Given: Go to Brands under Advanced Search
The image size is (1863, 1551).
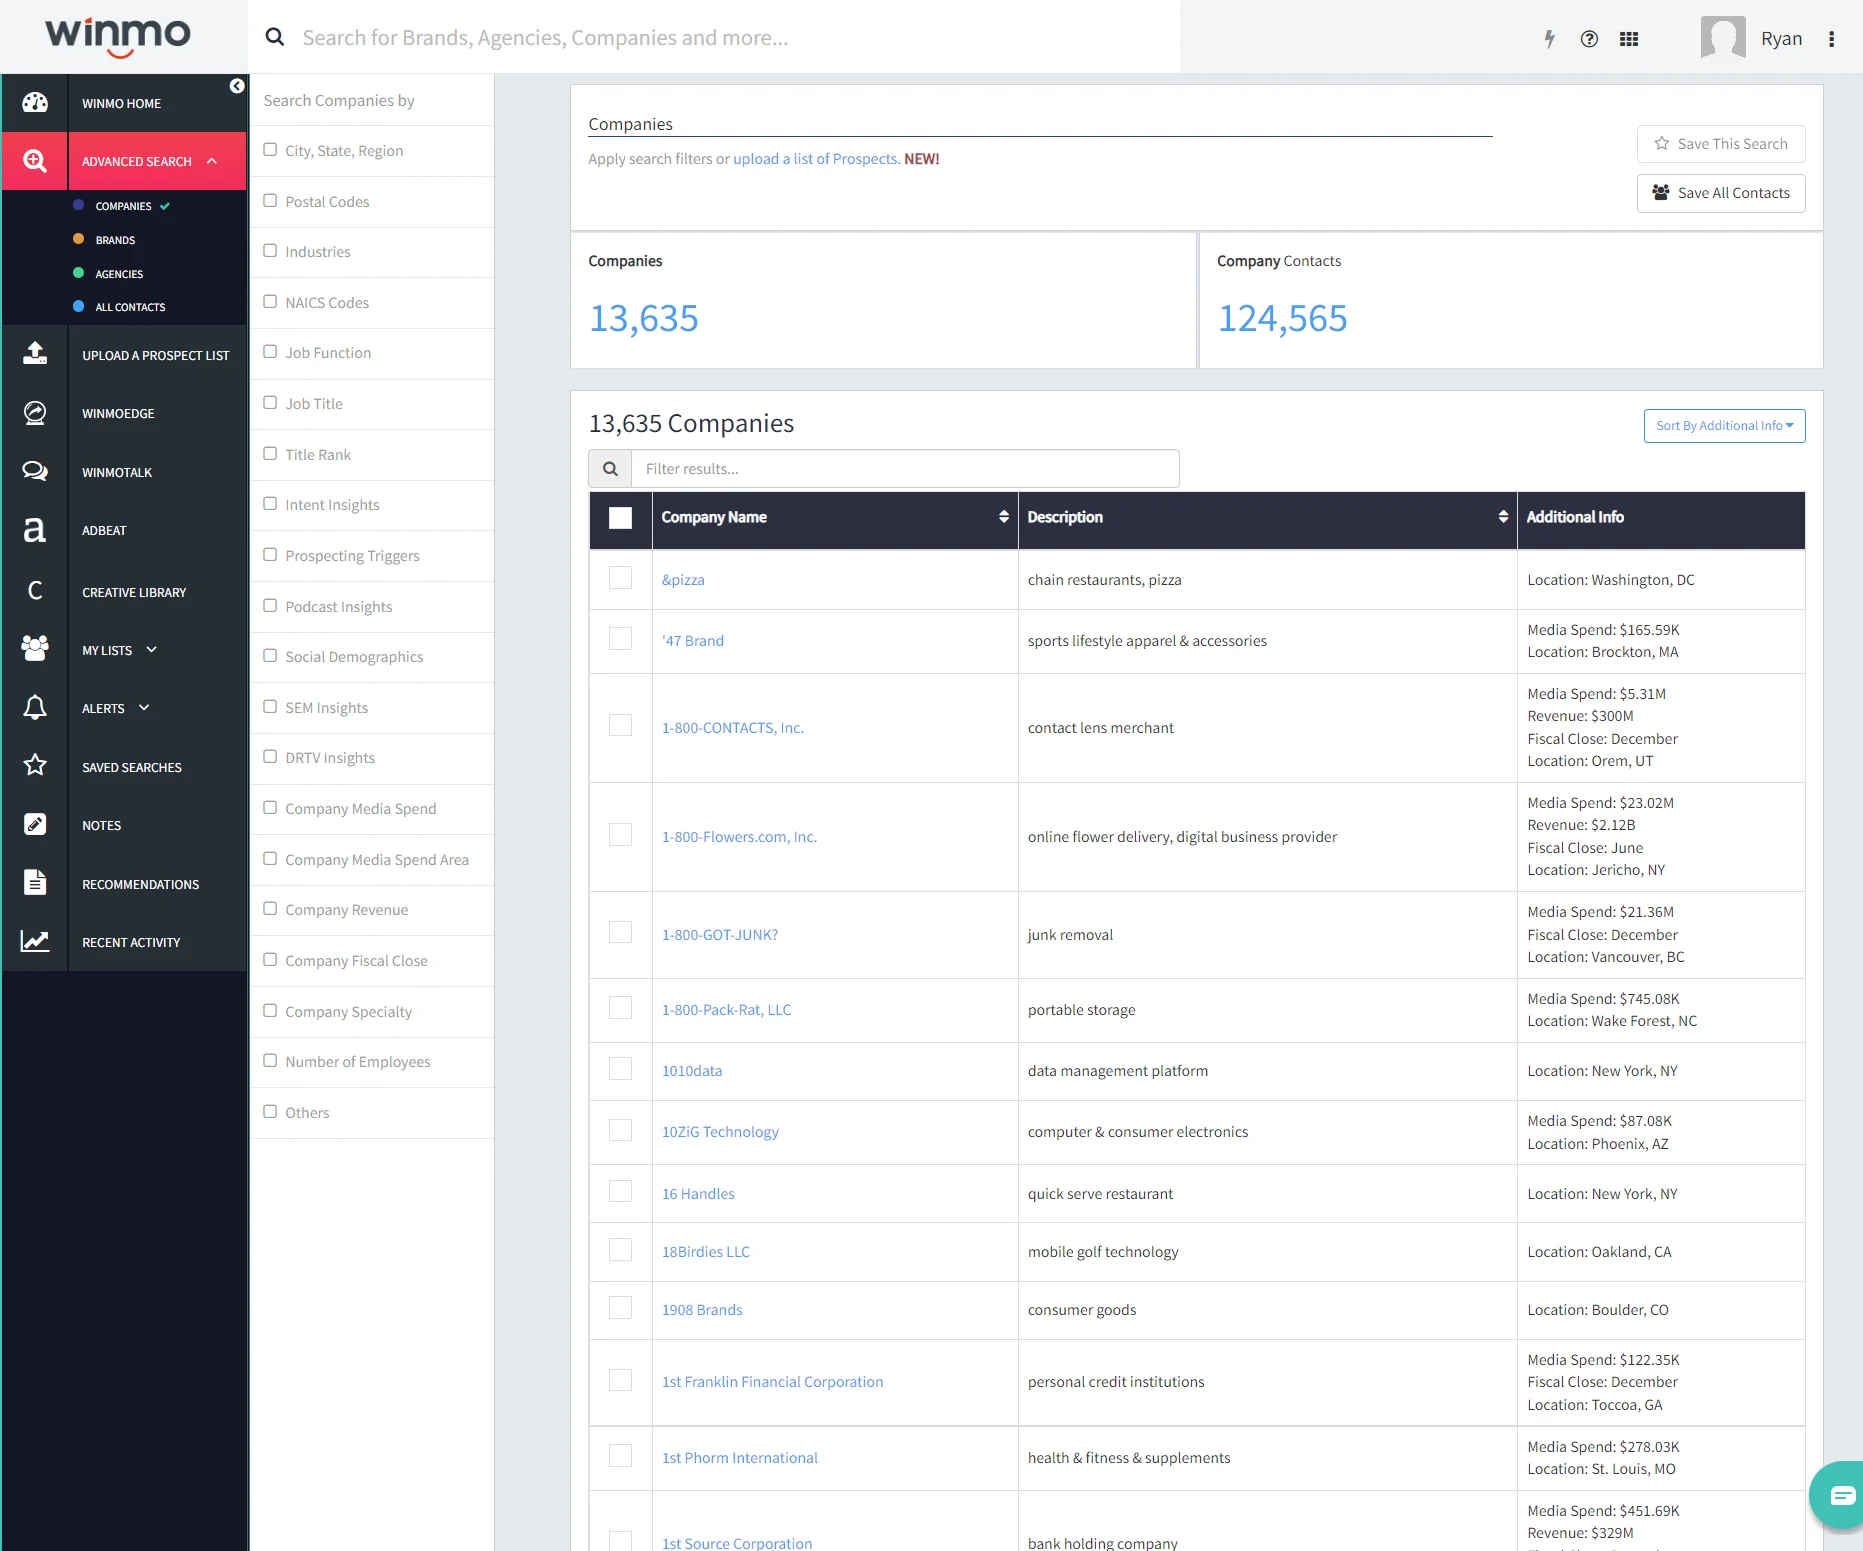Looking at the screenshot, I should pyautogui.click(x=115, y=240).
